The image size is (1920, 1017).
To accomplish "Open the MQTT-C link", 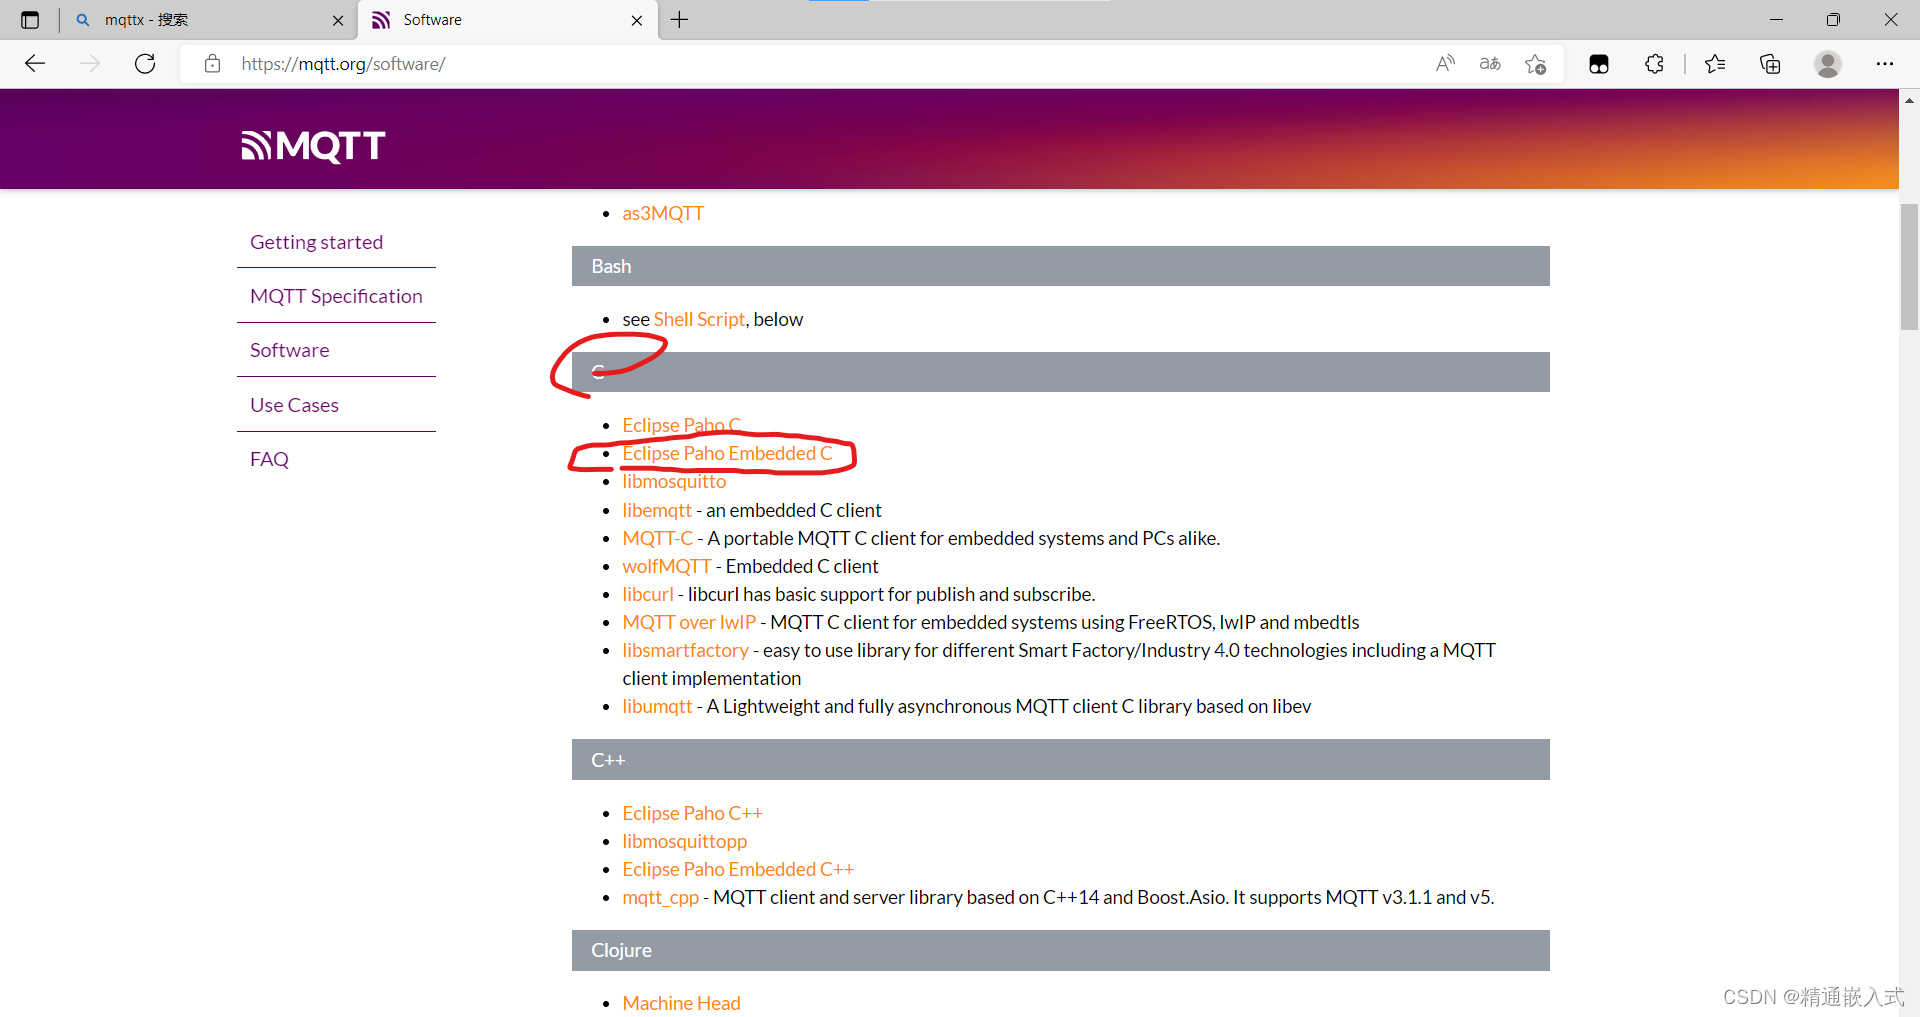I will pos(657,538).
